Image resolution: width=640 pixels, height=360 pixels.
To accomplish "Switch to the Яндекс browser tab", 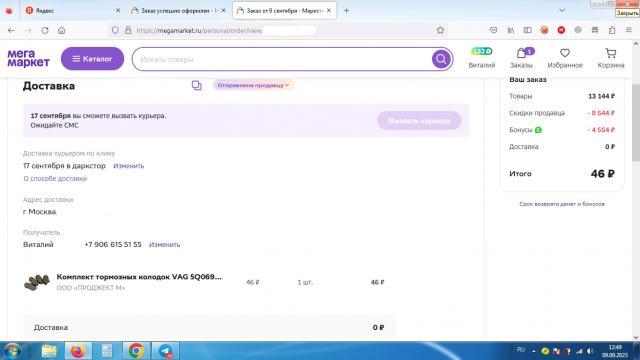I will point(72,11).
